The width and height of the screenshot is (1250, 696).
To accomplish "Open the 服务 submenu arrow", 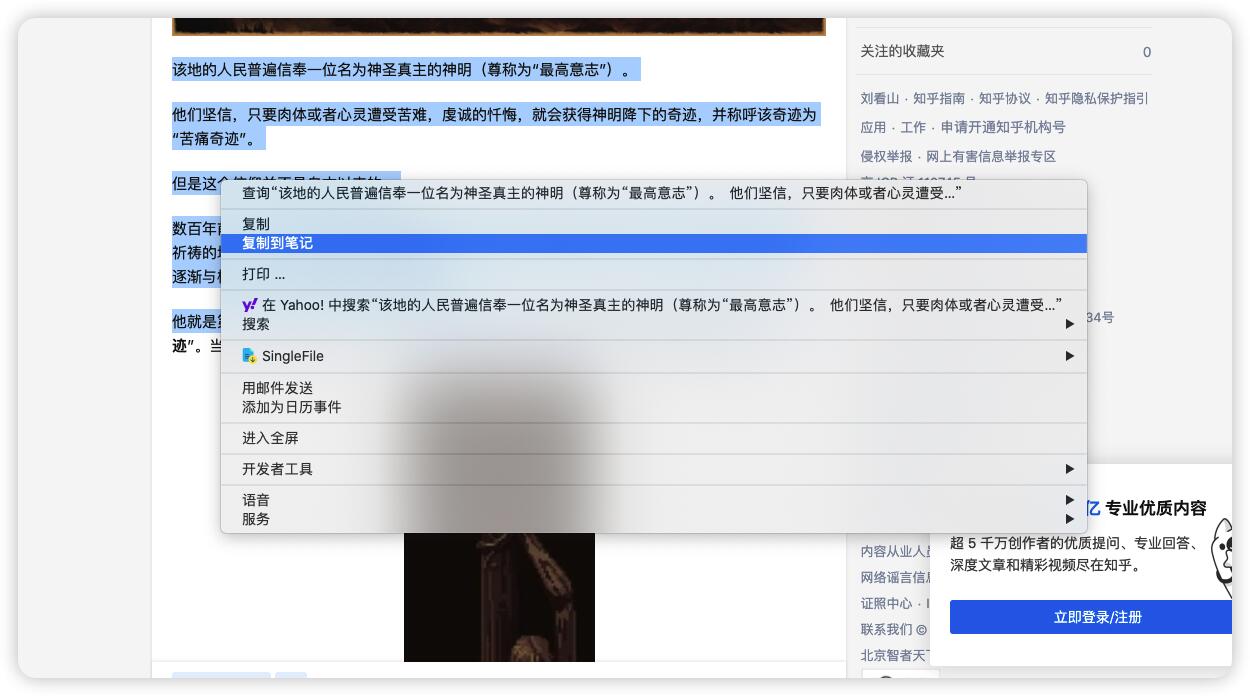I will pos(1069,519).
